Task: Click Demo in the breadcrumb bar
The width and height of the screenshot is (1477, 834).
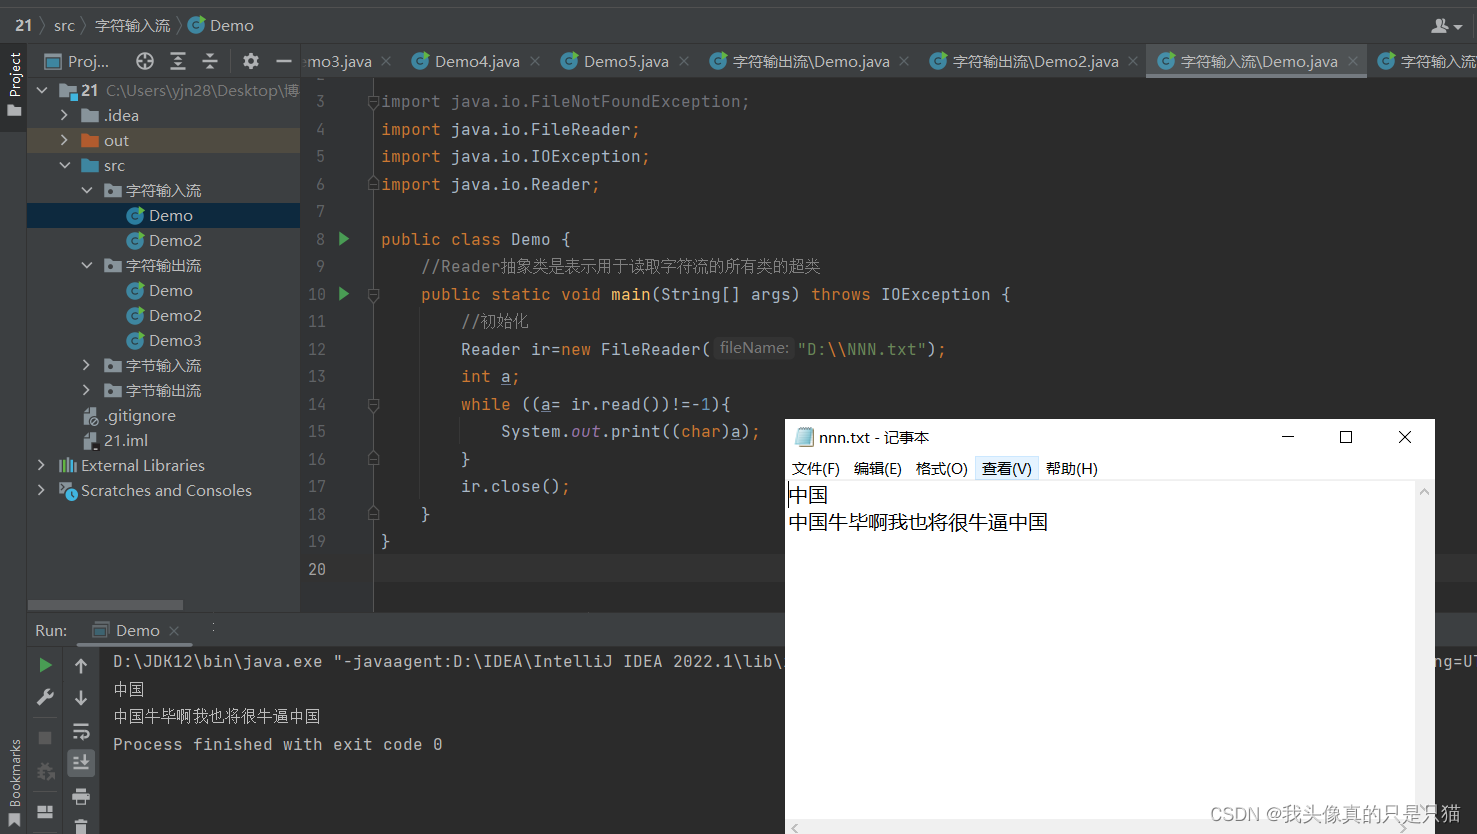Action: click(222, 25)
